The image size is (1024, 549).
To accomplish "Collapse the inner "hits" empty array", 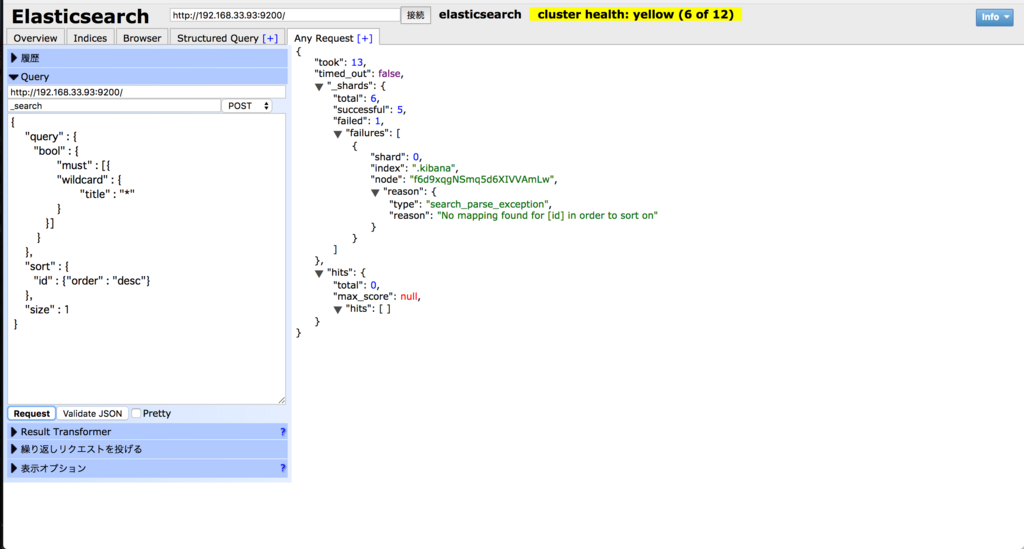I will pos(338,309).
